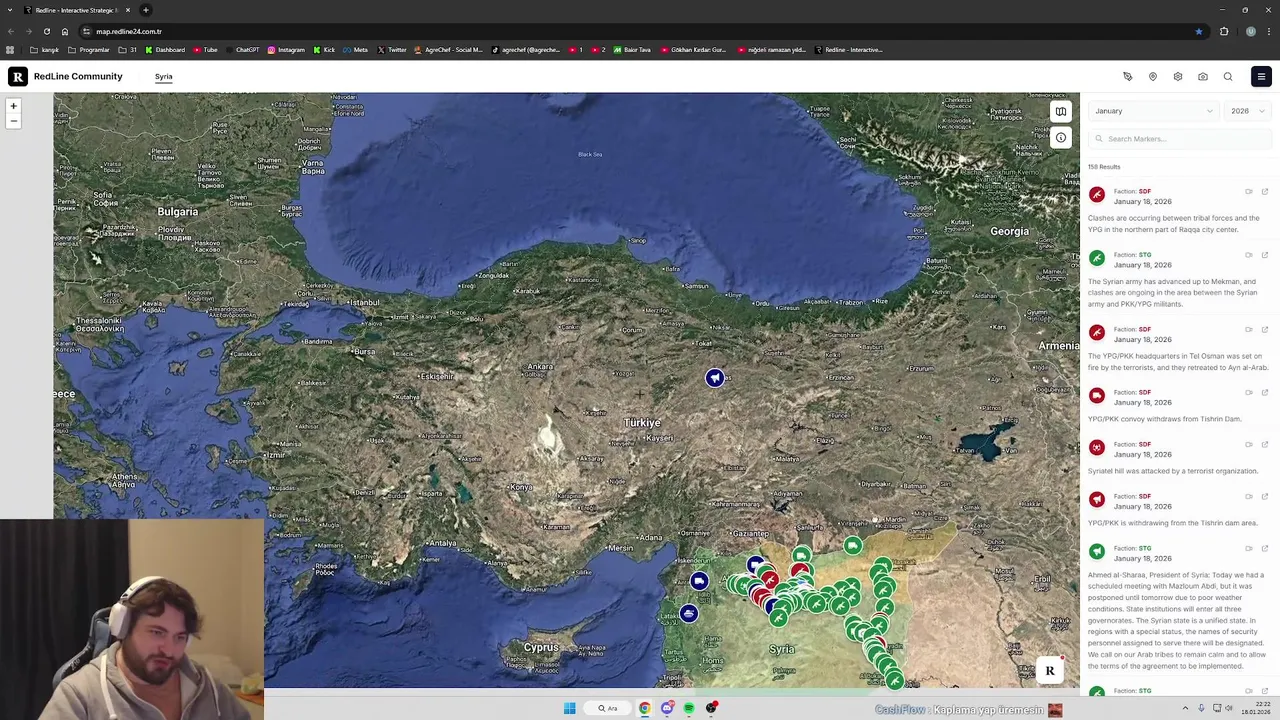
Task: Open the Instagram bookmark
Action: [286, 50]
